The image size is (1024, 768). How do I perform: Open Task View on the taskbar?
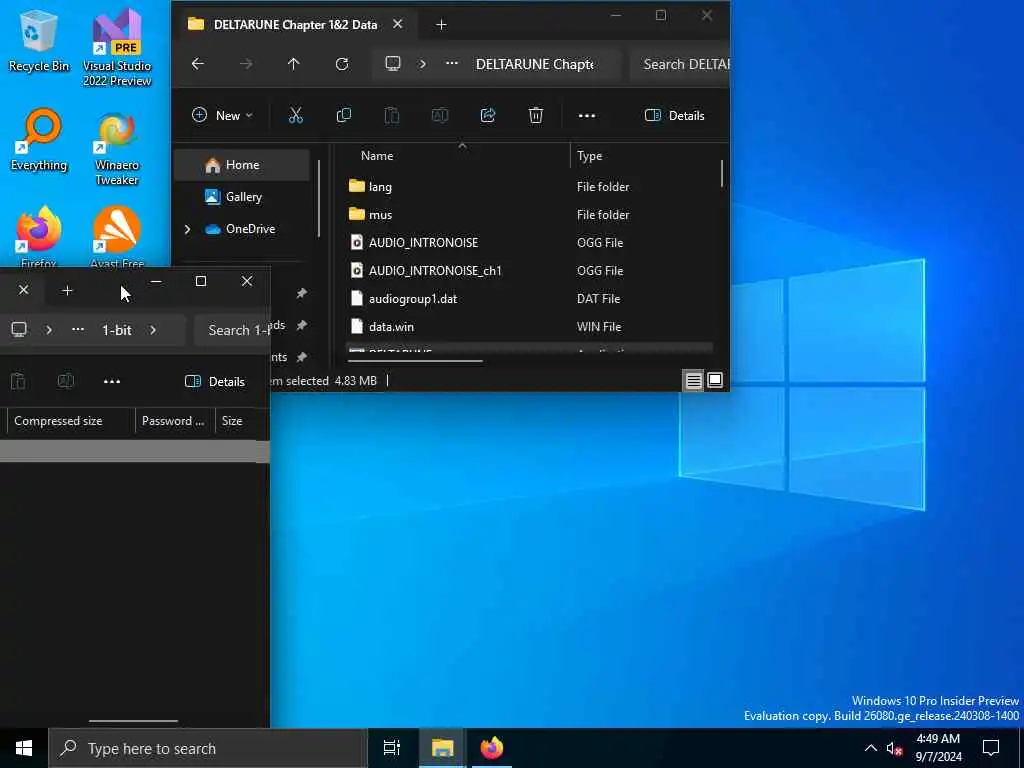point(391,748)
